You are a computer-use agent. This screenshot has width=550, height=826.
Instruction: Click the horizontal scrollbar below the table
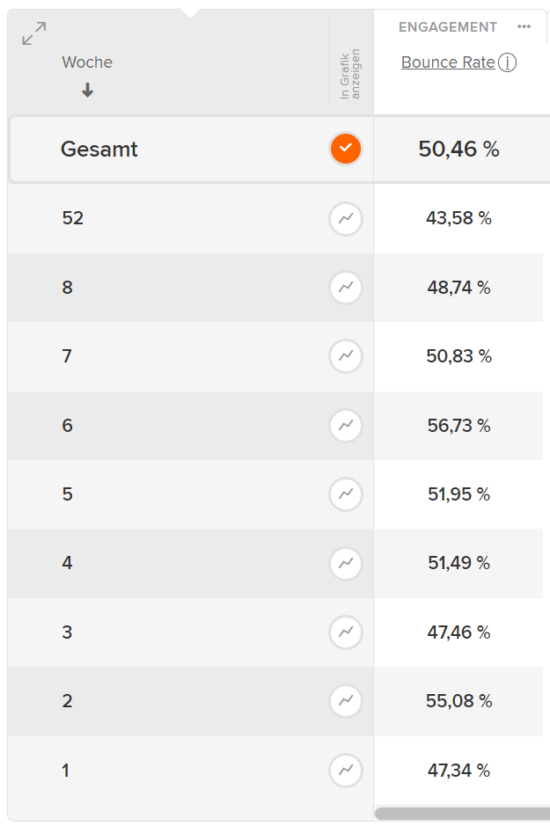(x=462, y=813)
